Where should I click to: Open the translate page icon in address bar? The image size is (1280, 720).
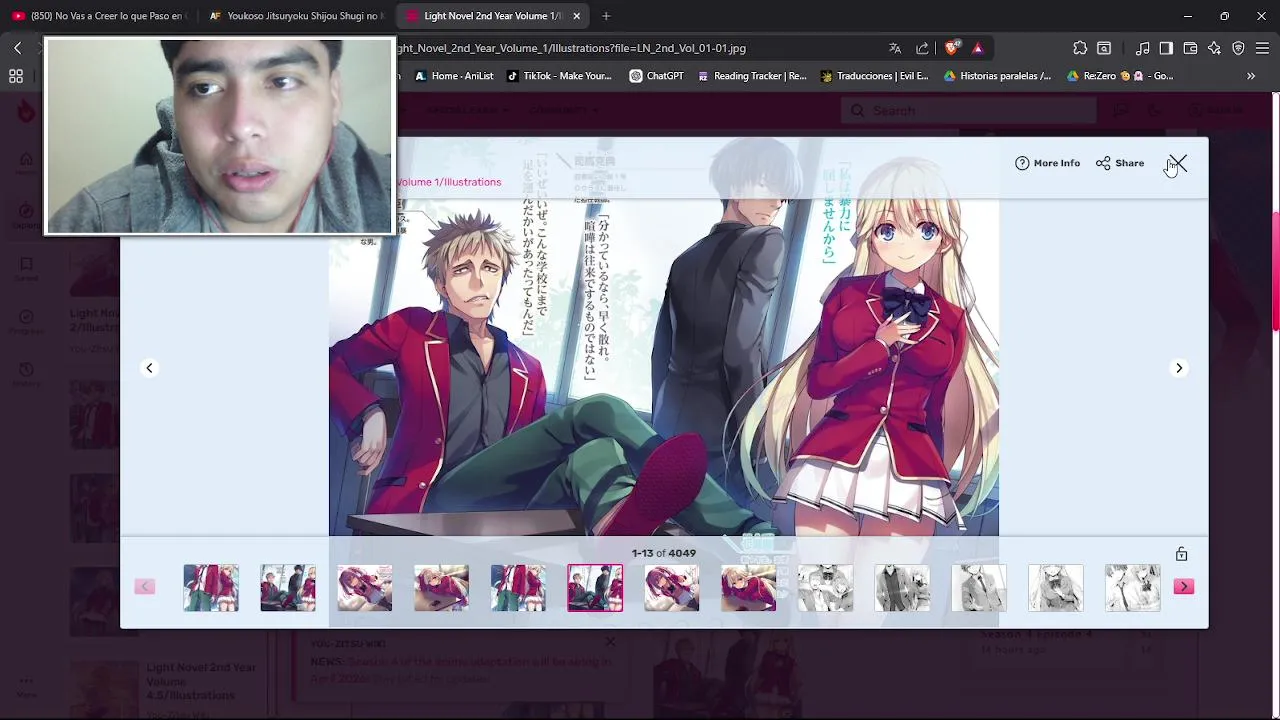(x=895, y=48)
